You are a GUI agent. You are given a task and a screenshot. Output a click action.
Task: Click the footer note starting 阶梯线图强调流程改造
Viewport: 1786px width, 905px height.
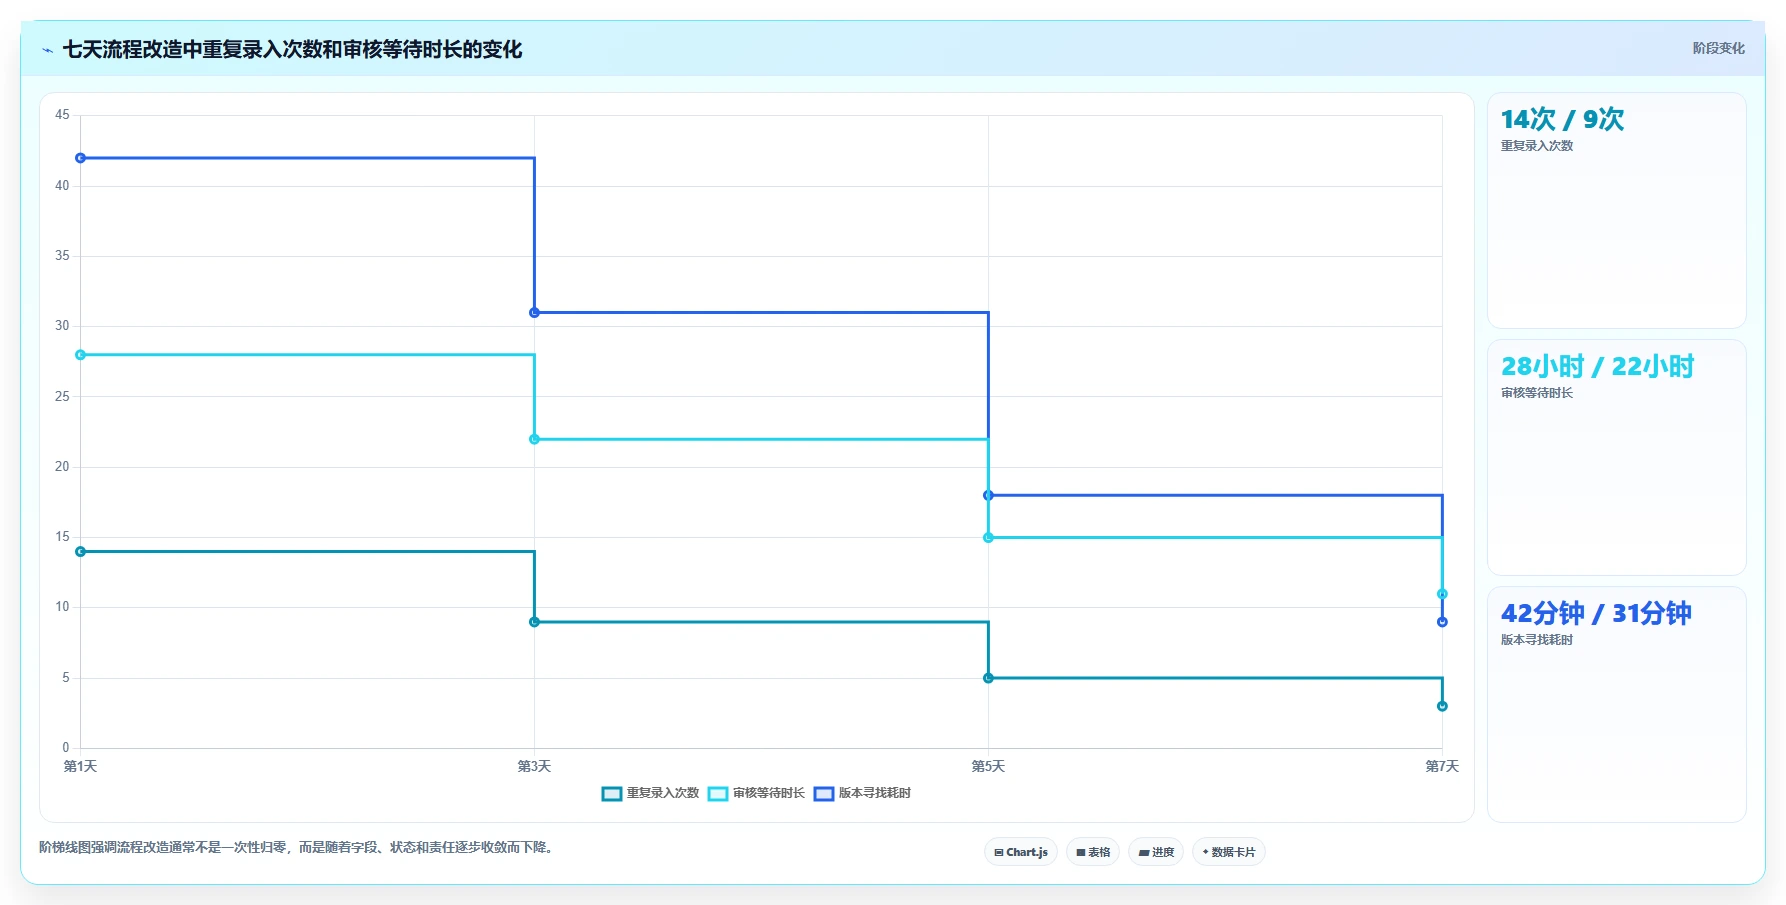click(x=298, y=848)
